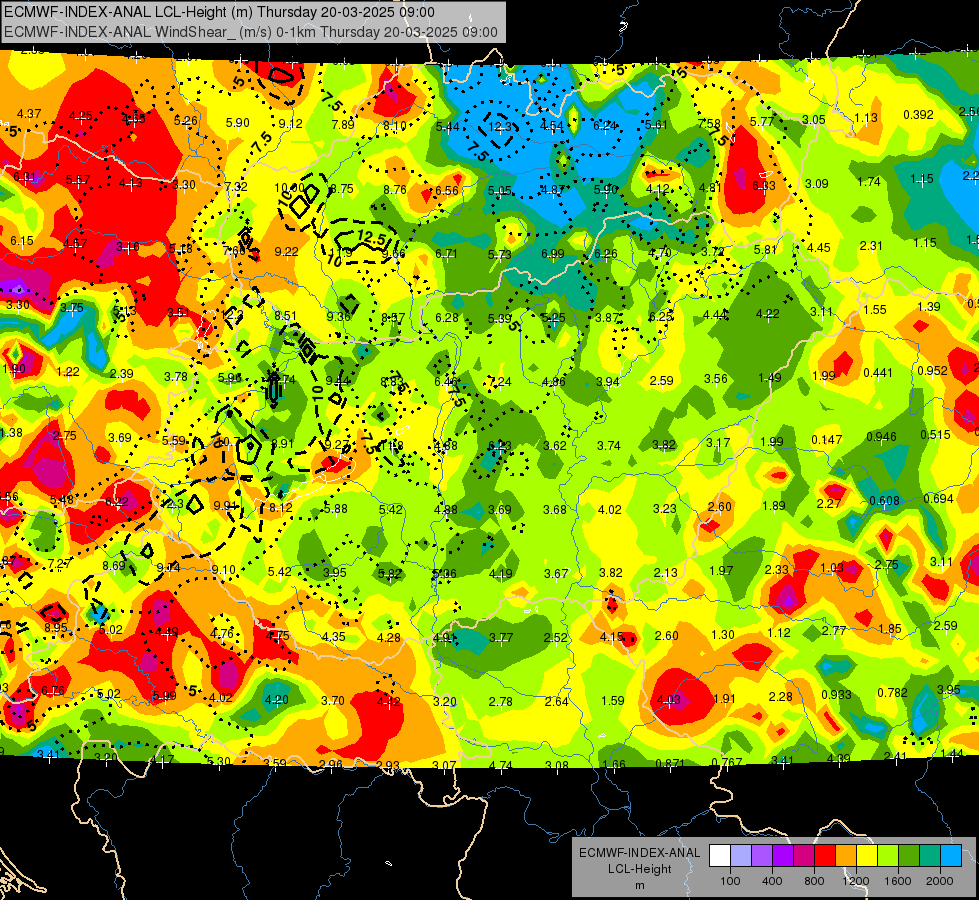979x900 pixels.
Task: Select the sky blue legend swatch
Action: [950, 856]
